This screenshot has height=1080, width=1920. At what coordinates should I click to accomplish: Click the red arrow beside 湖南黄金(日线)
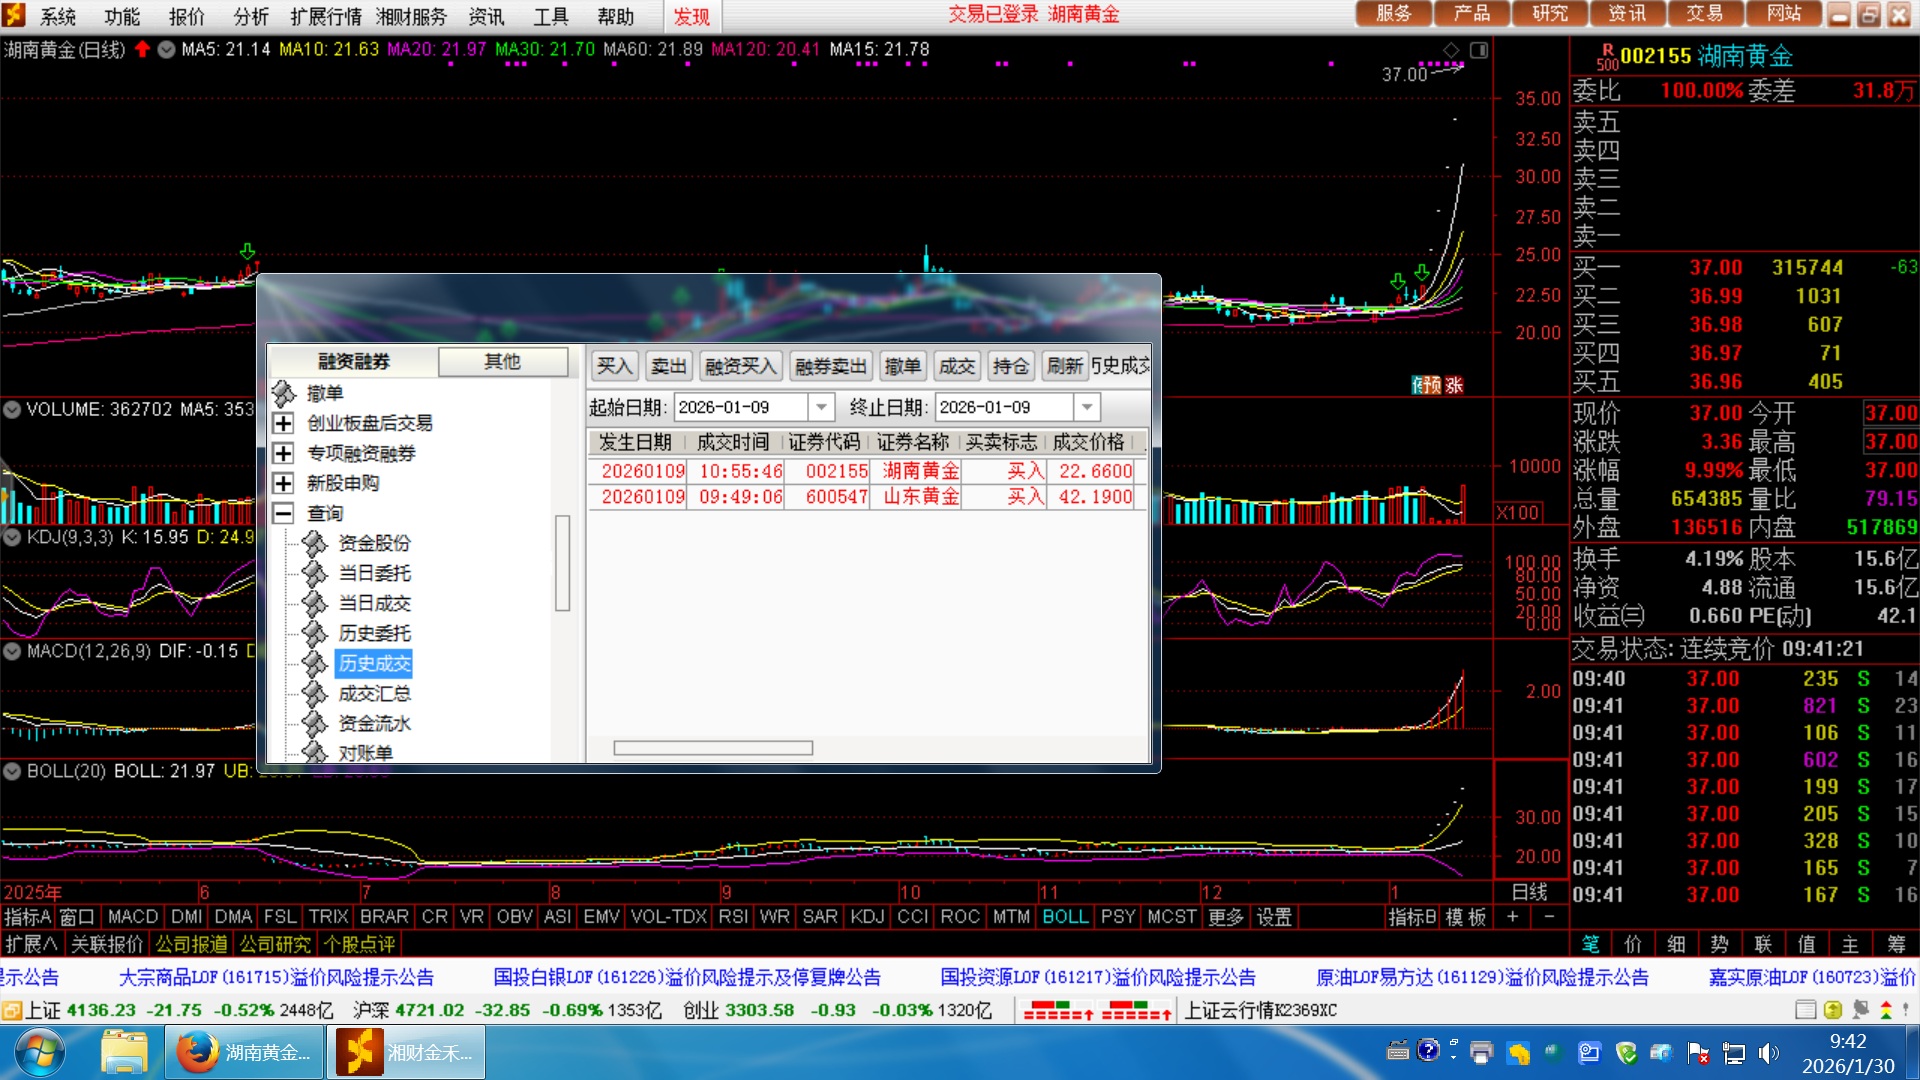(142, 49)
